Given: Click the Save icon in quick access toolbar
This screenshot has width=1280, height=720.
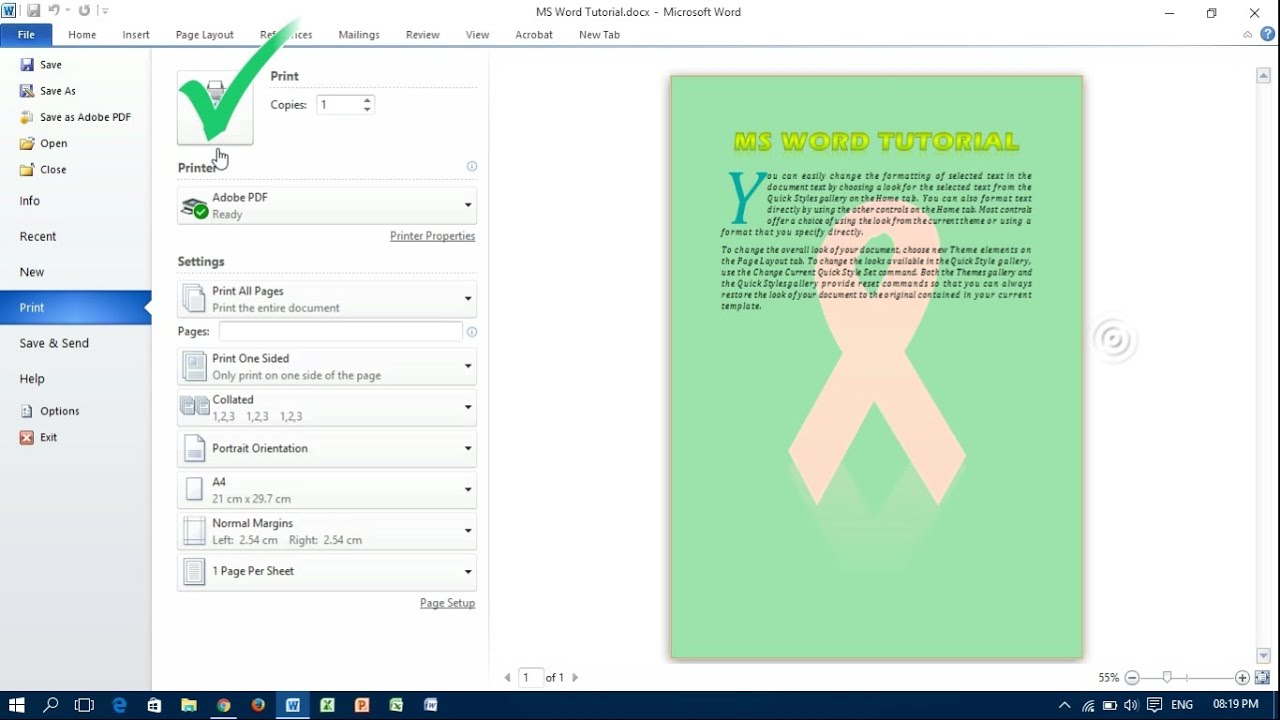Looking at the screenshot, I should pos(34,11).
